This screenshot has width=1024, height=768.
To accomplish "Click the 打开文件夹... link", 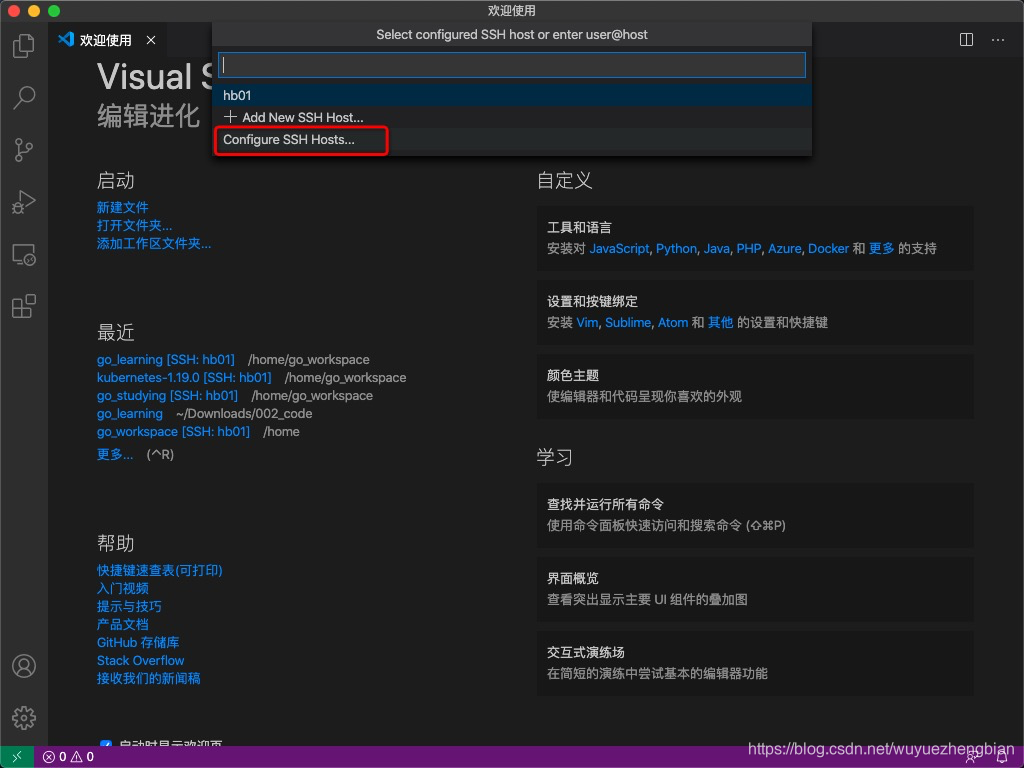I will [135, 225].
